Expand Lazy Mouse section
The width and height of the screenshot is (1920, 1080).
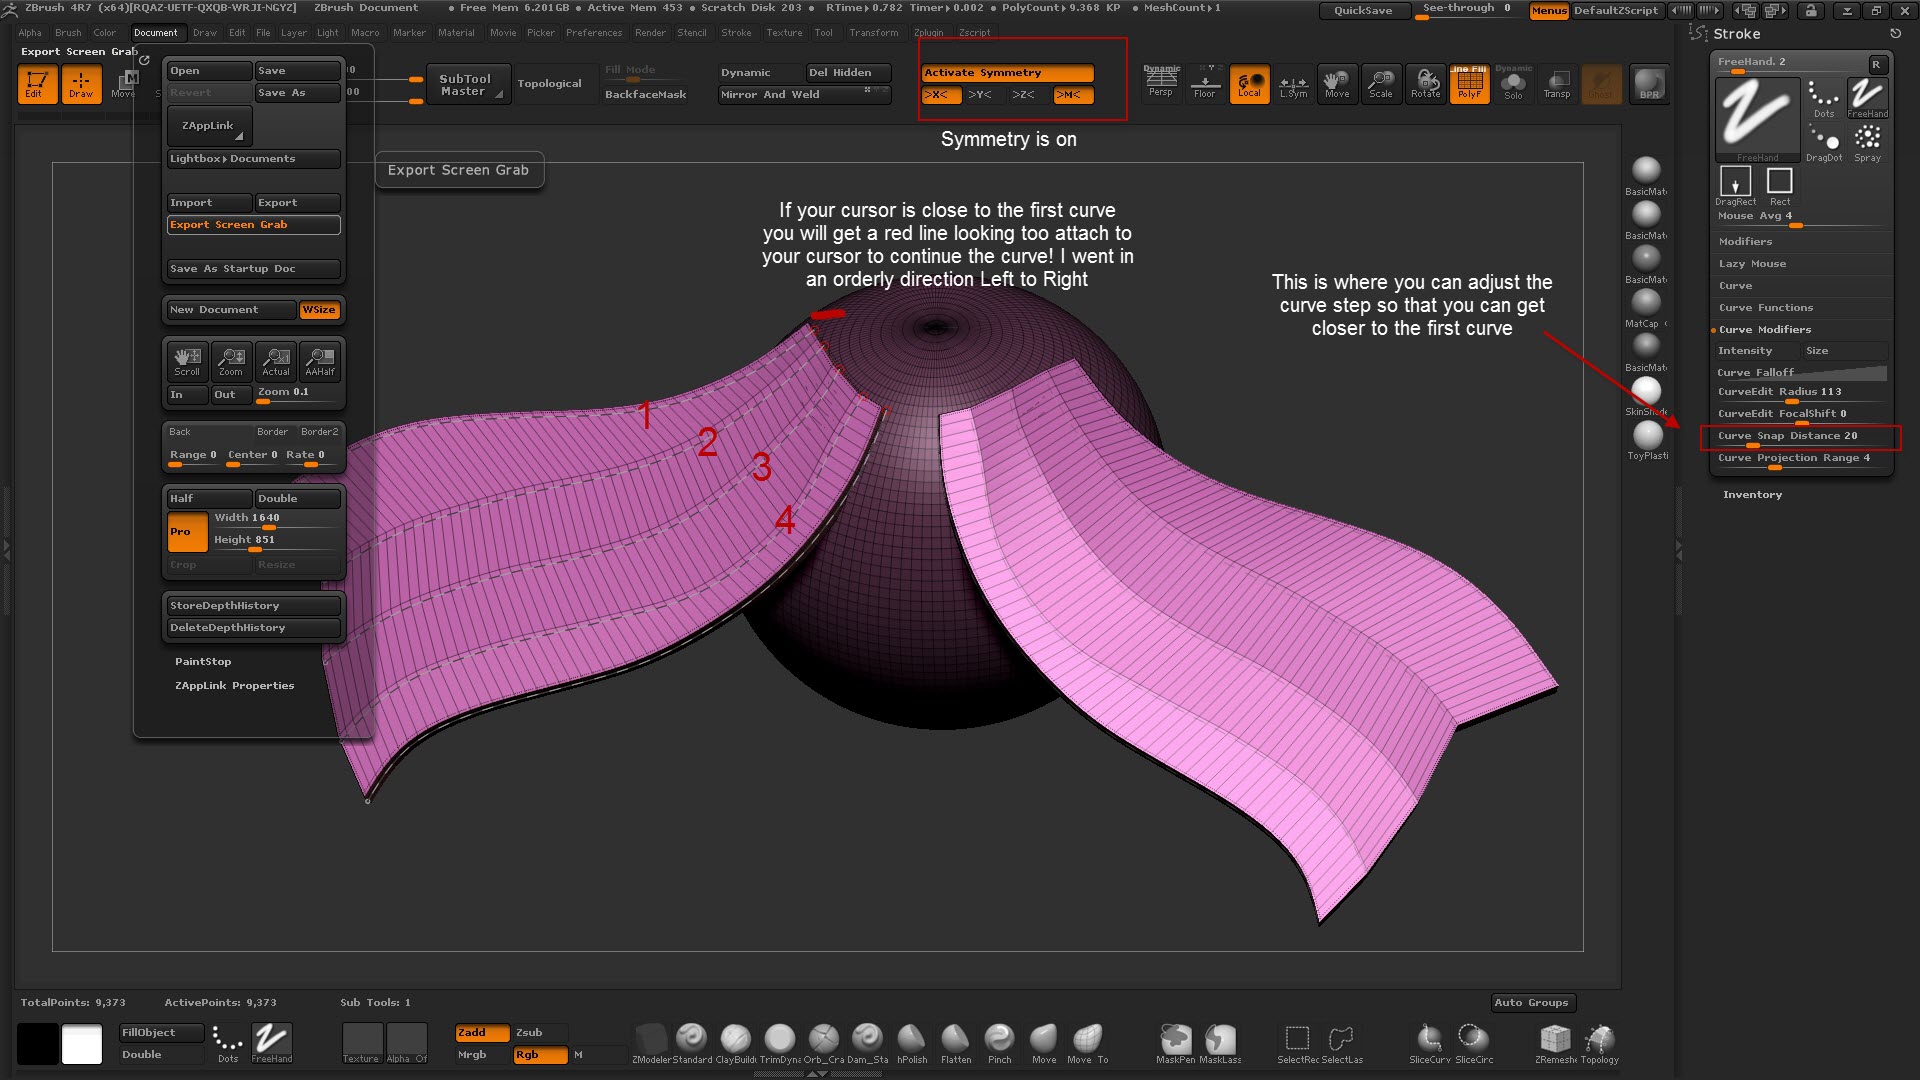point(1752,264)
